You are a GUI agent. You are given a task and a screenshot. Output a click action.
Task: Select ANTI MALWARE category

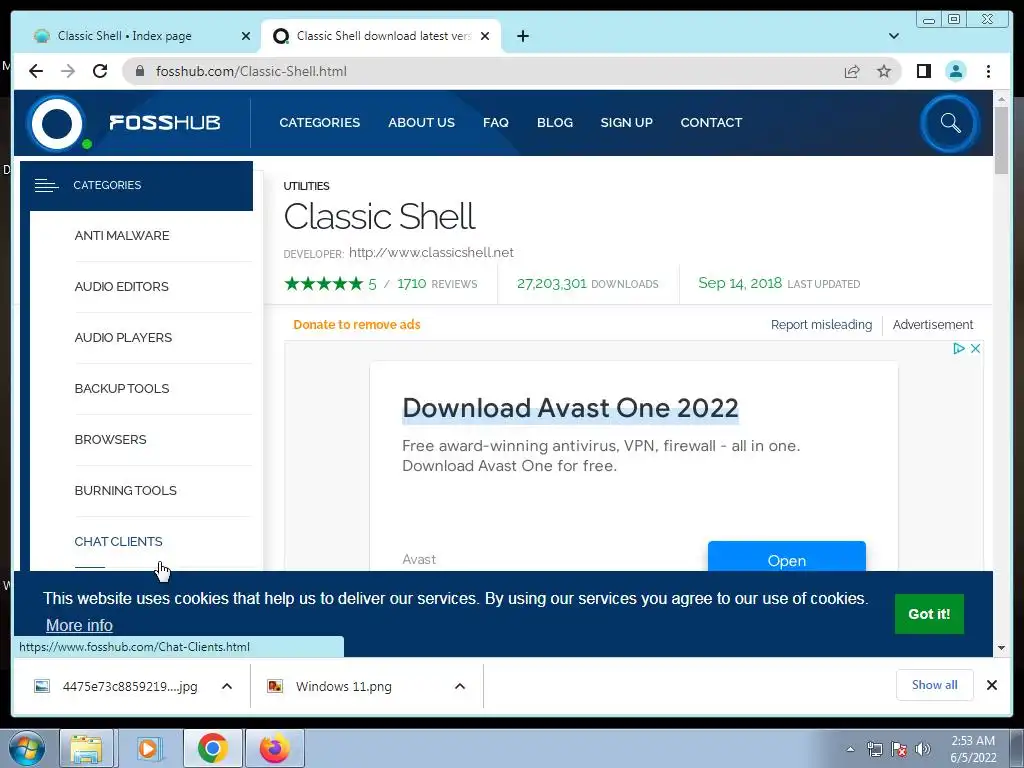(x=121, y=236)
